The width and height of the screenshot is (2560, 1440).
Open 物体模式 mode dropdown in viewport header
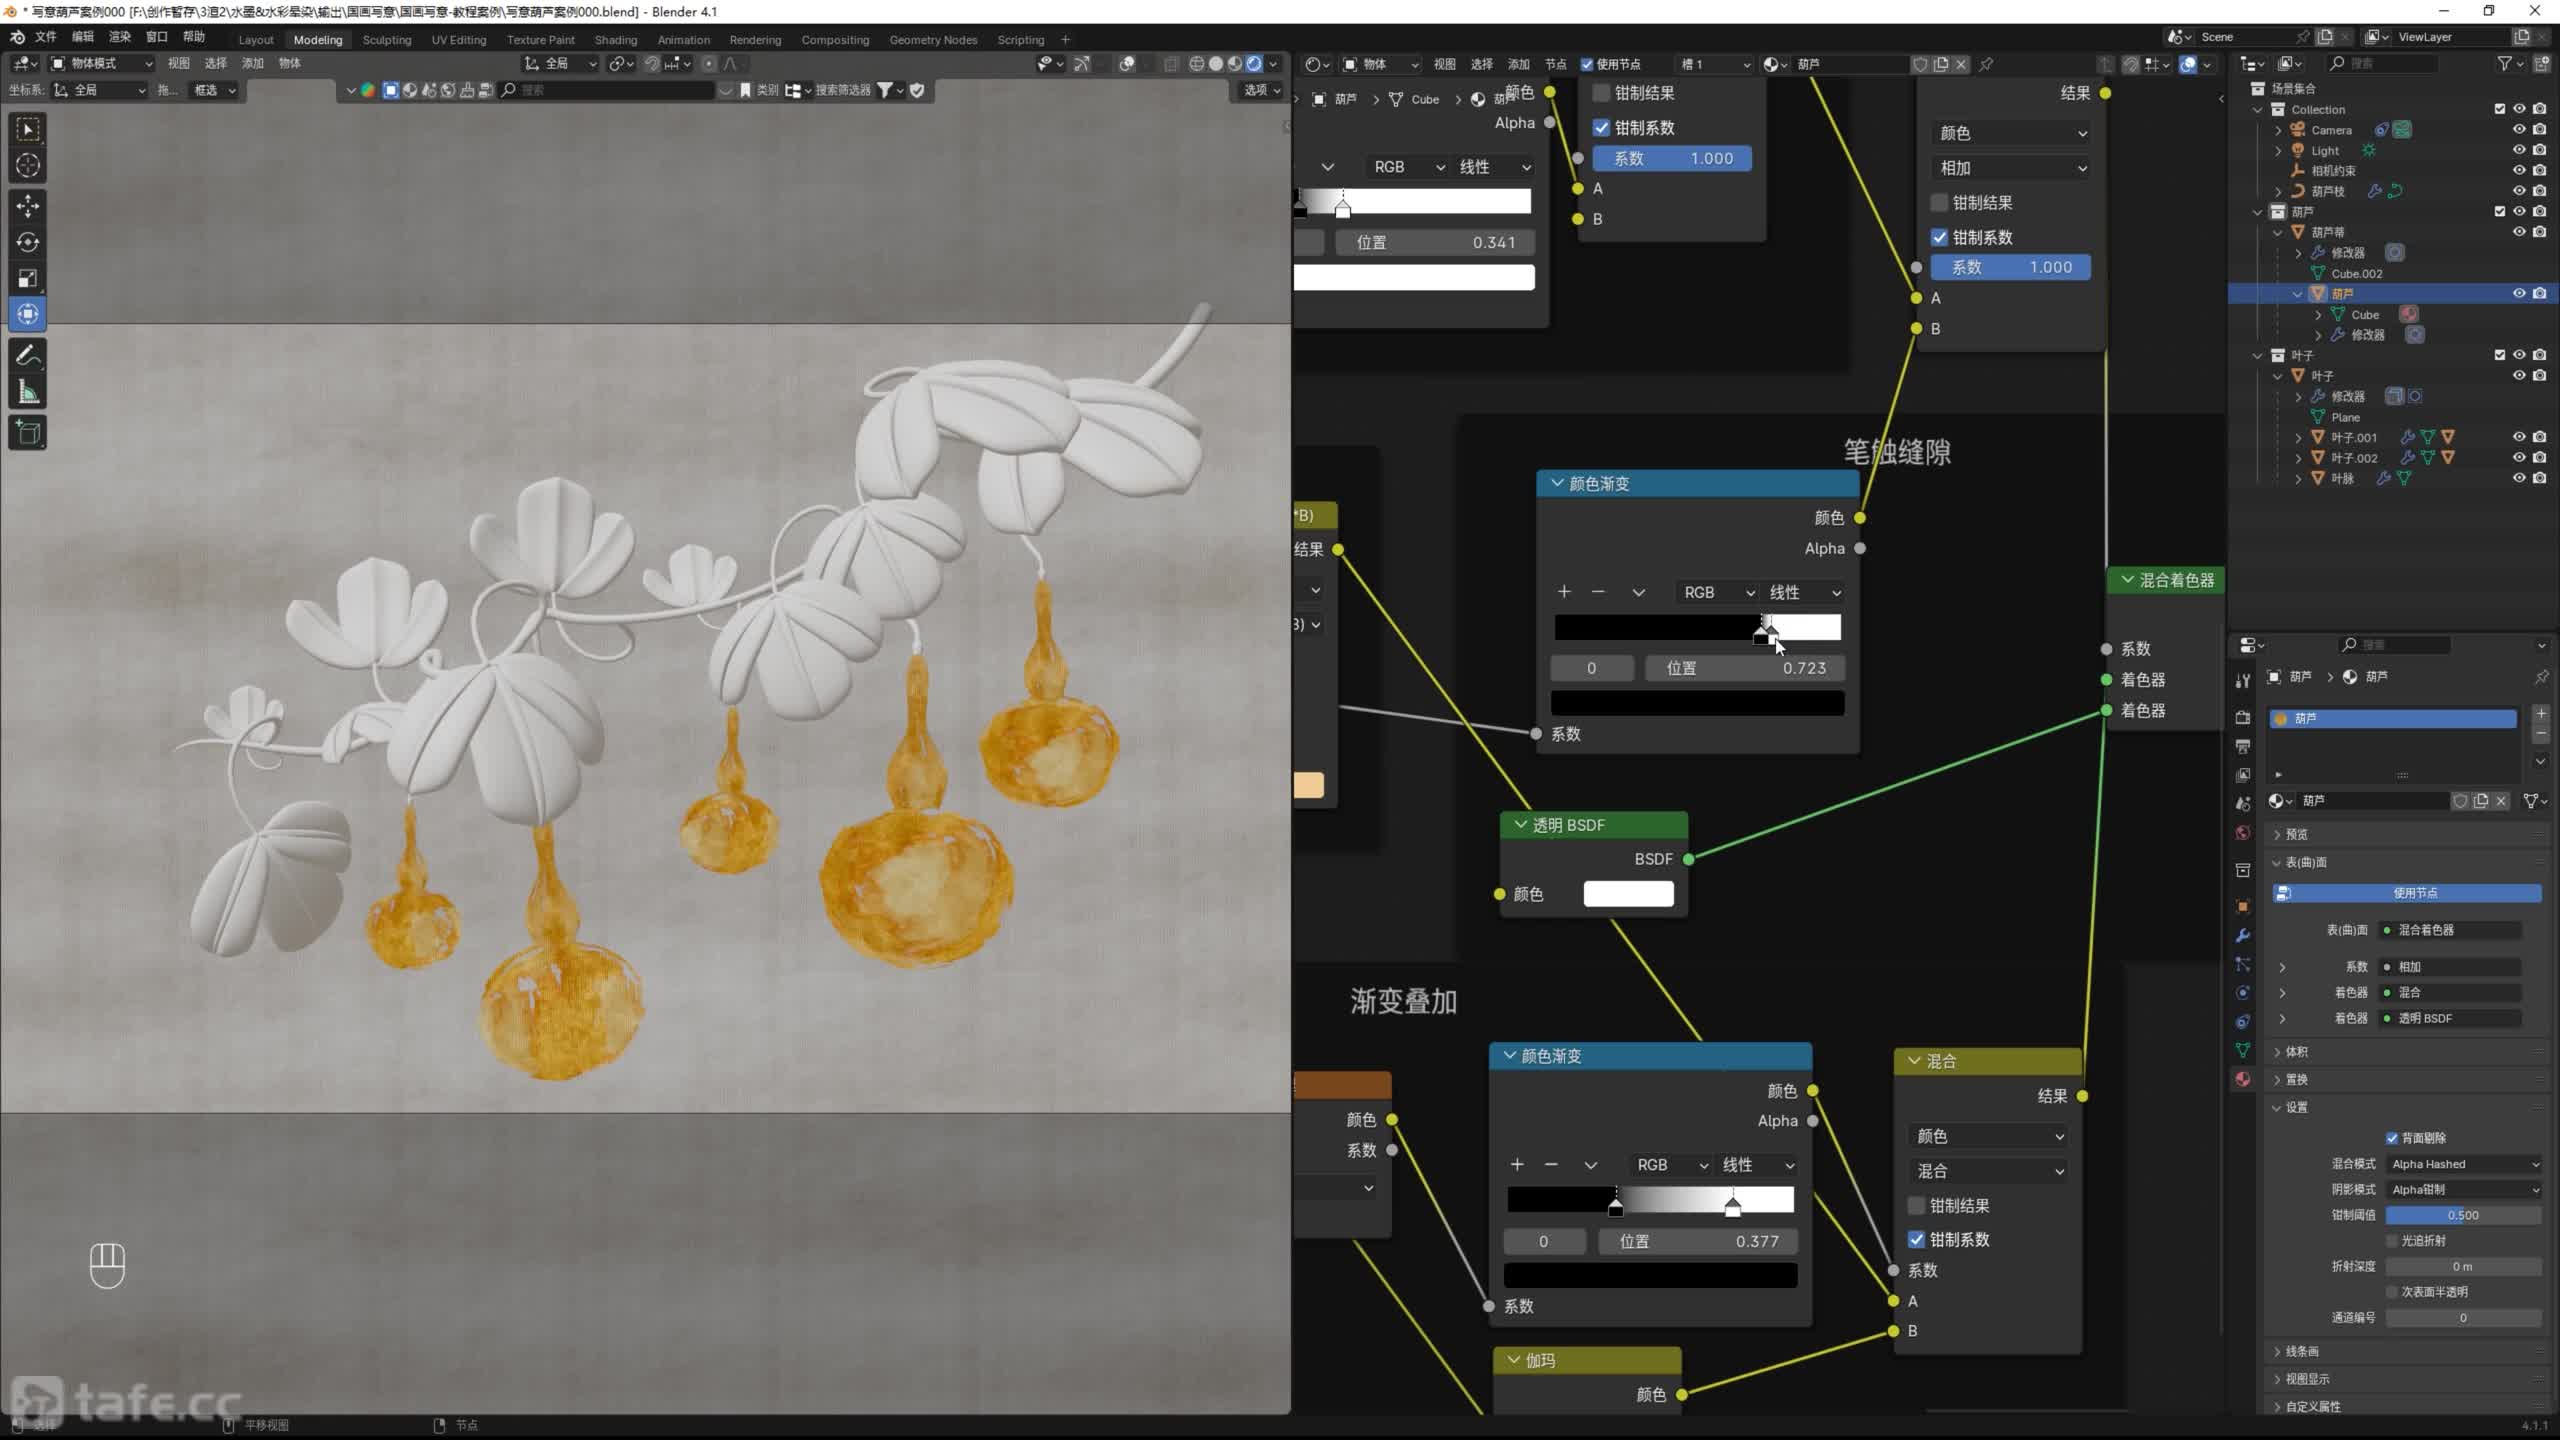[x=102, y=63]
